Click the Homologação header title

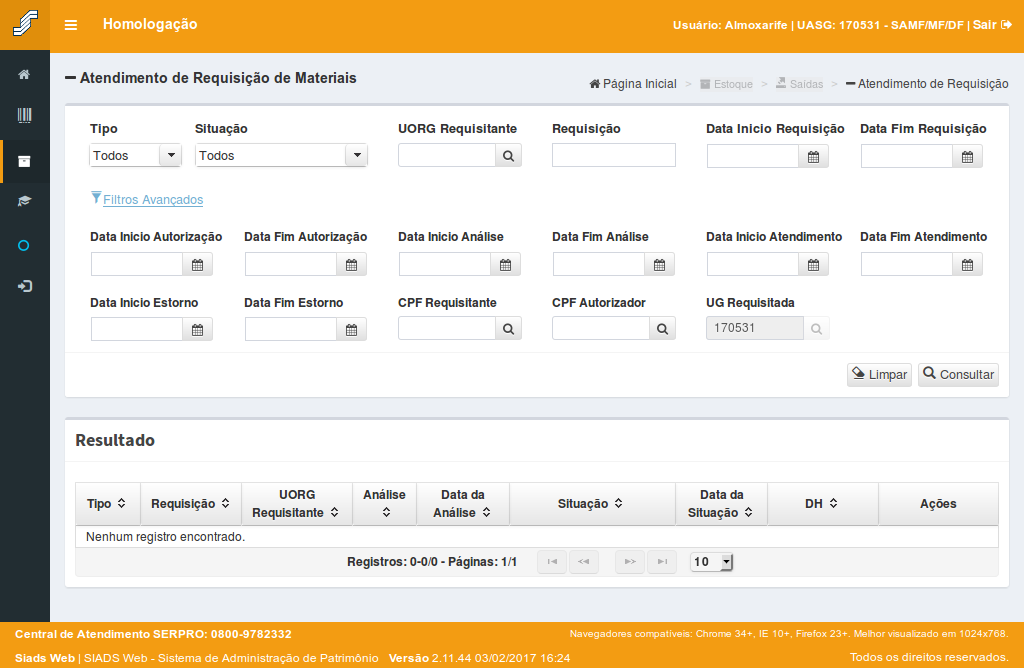(150, 24)
